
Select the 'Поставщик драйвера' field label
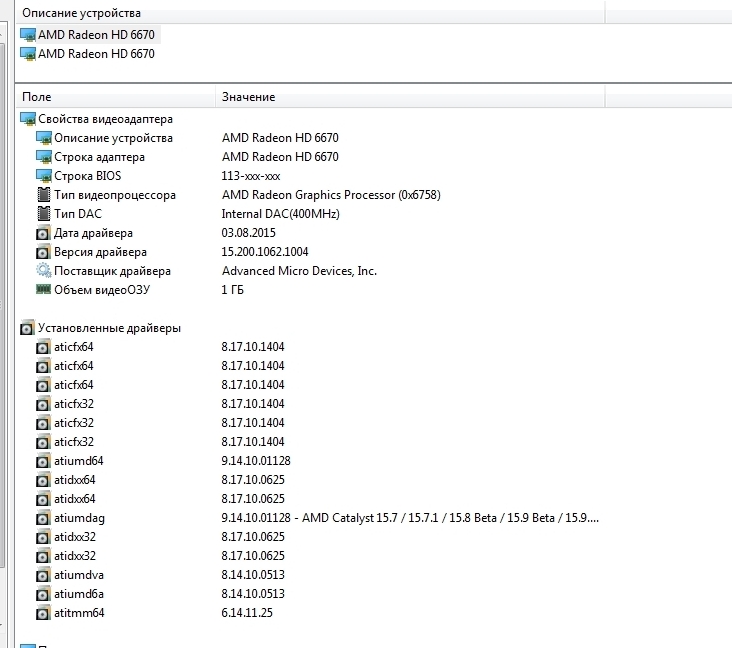[112, 271]
